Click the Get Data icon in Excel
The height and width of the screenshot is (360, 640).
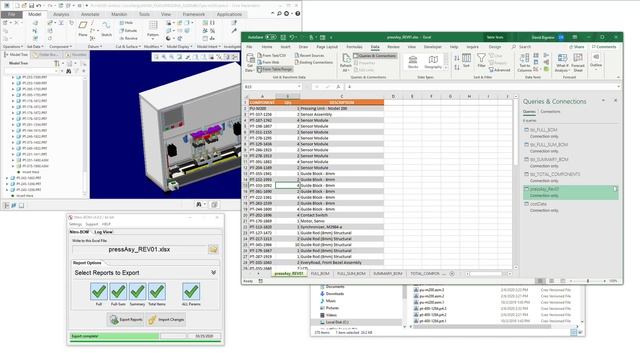250,62
